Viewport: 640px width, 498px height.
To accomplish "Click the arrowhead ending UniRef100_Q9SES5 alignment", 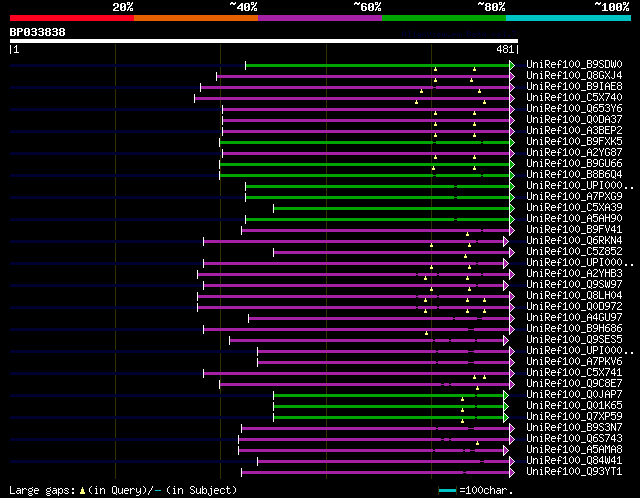I will coord(506,340).
